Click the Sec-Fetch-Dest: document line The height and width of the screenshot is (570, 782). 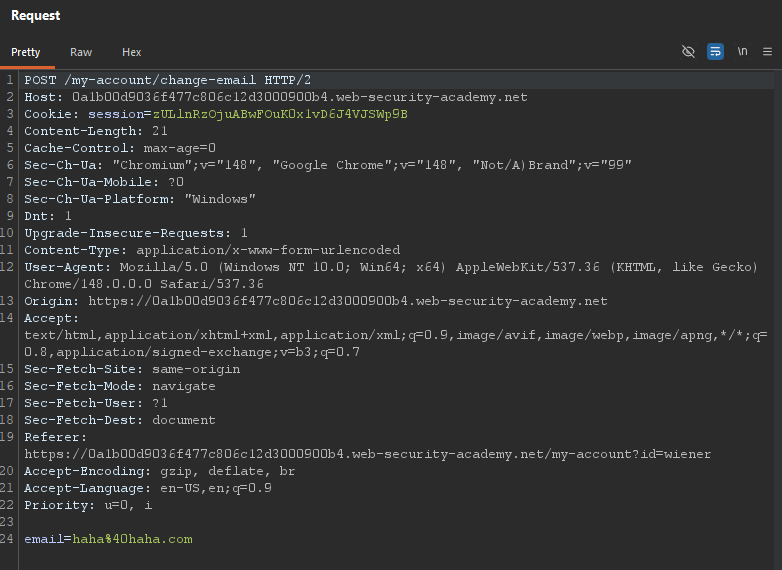[x=120, y=420]
